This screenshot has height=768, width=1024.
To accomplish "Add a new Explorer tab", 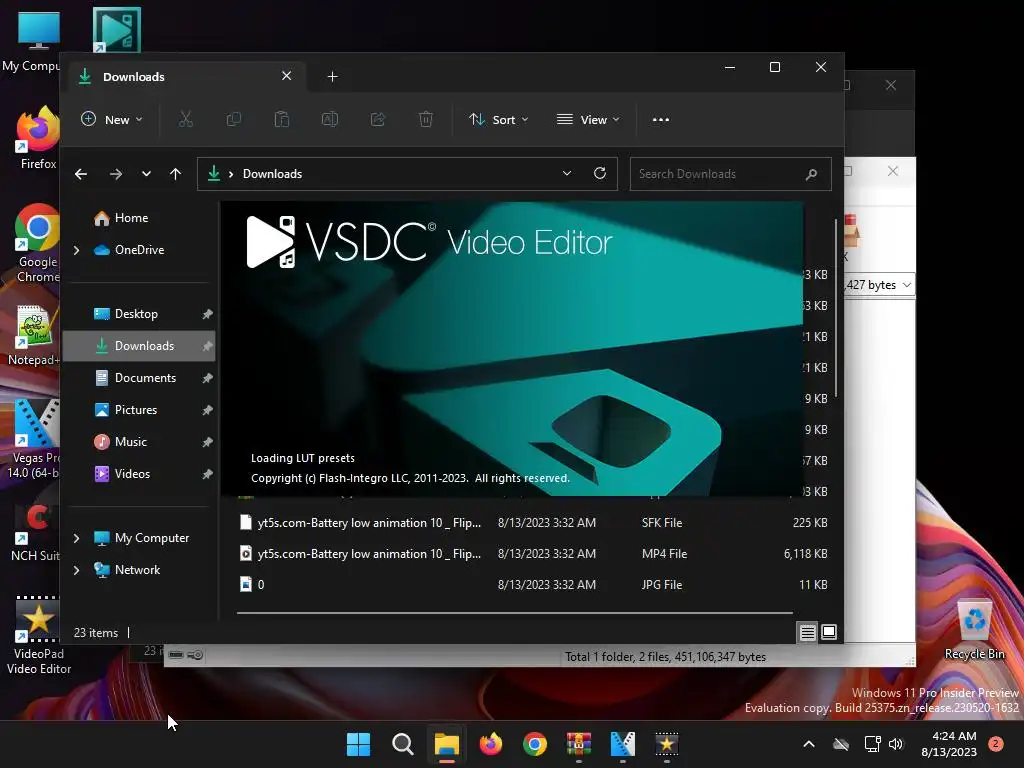I will (332, 76).
